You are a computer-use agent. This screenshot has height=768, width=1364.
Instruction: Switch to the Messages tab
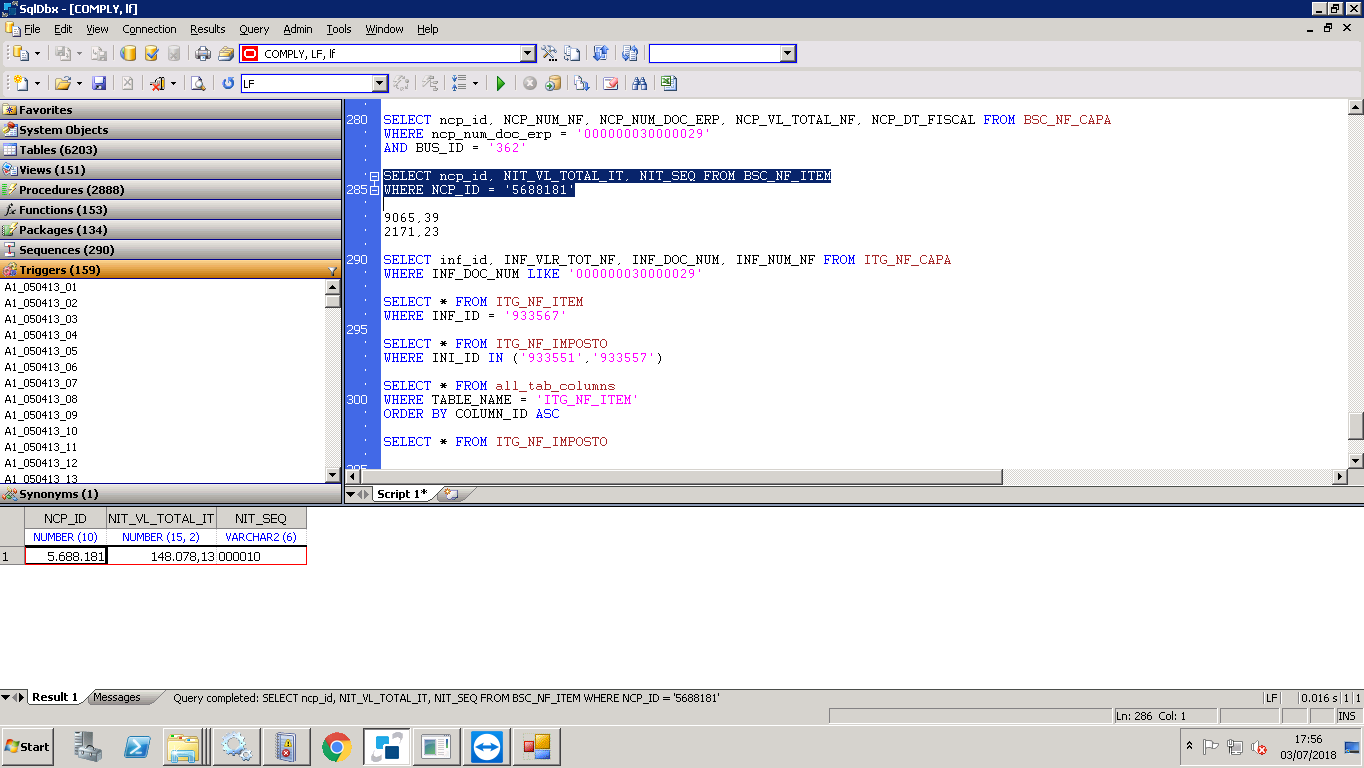(x=117, y=697)
